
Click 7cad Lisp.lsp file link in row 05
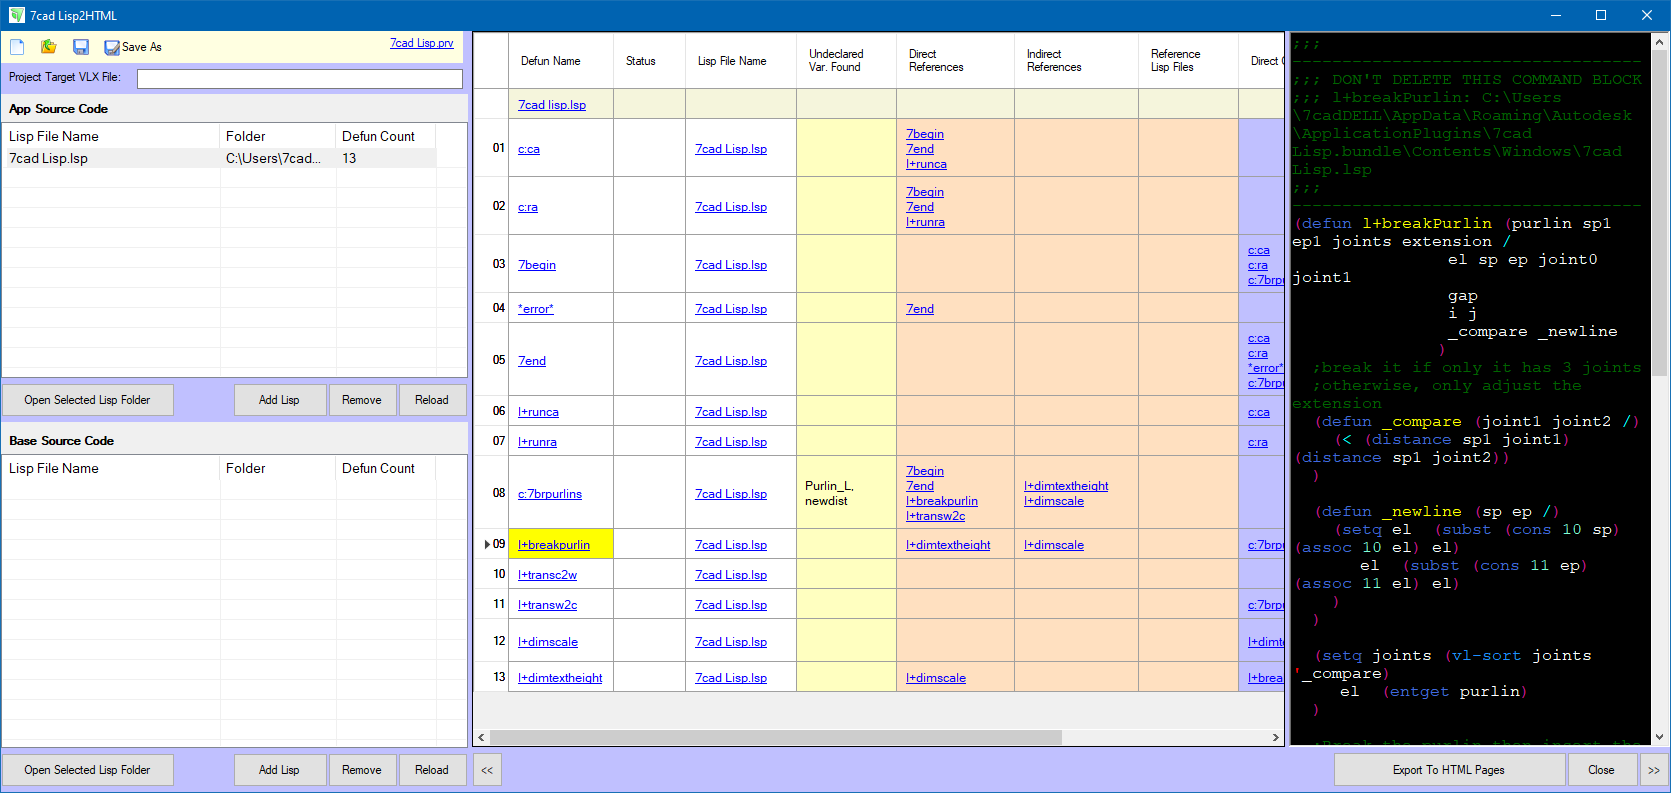[731, 361]
